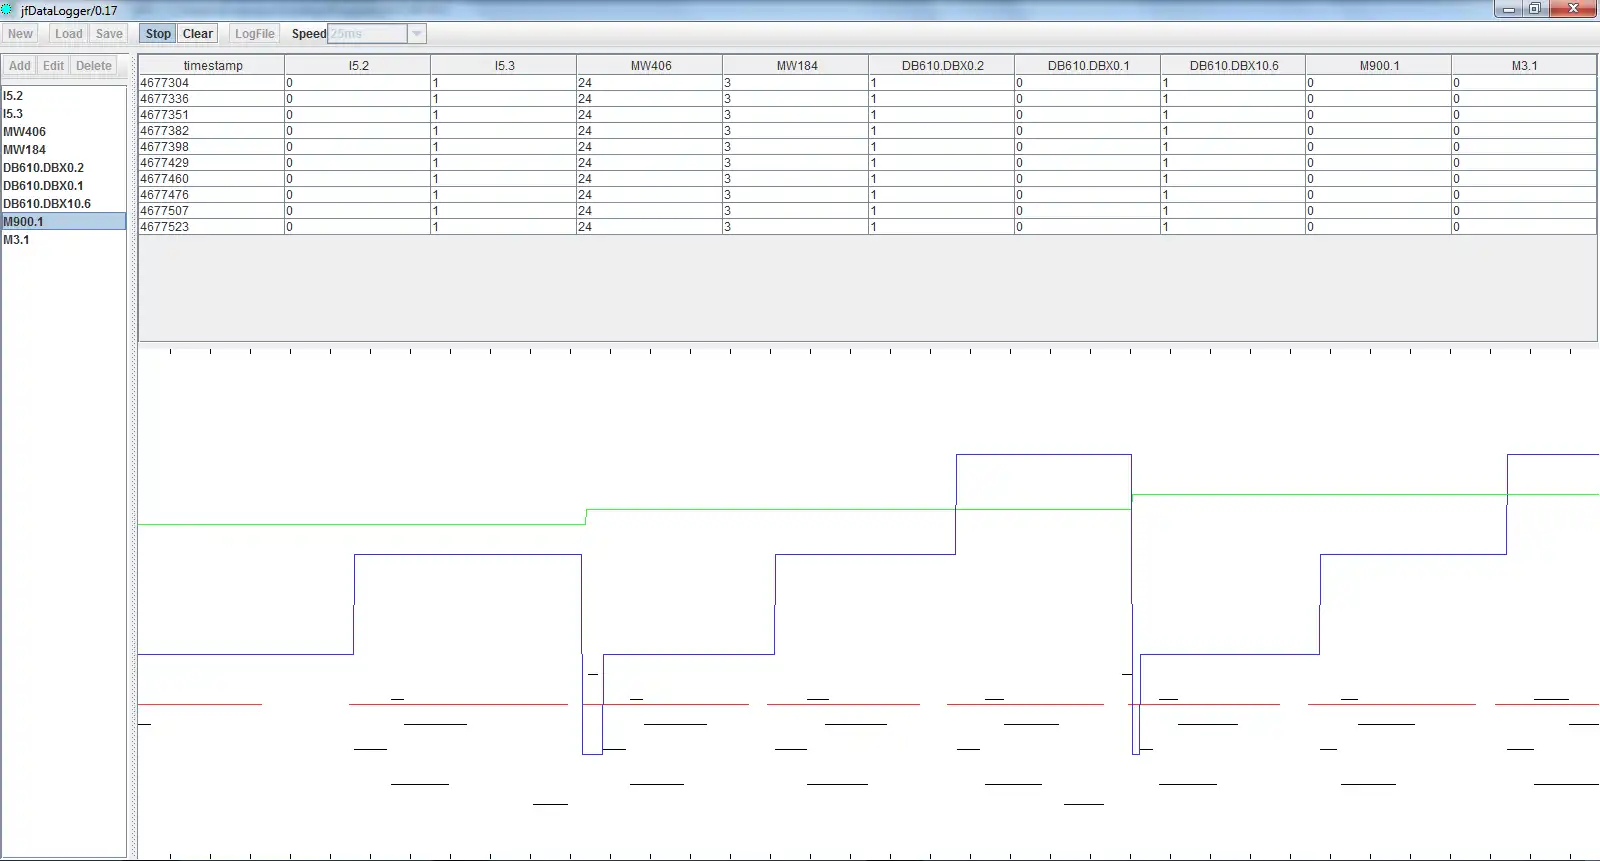Click the DB610.DBX10.6 column header

coord(1234,65)
